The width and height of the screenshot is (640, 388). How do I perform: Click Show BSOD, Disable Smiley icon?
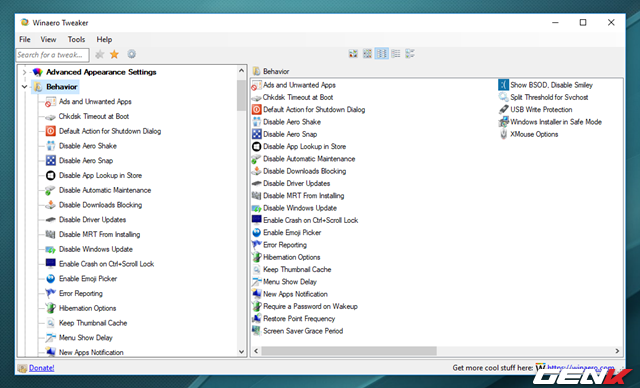point(503,85)
